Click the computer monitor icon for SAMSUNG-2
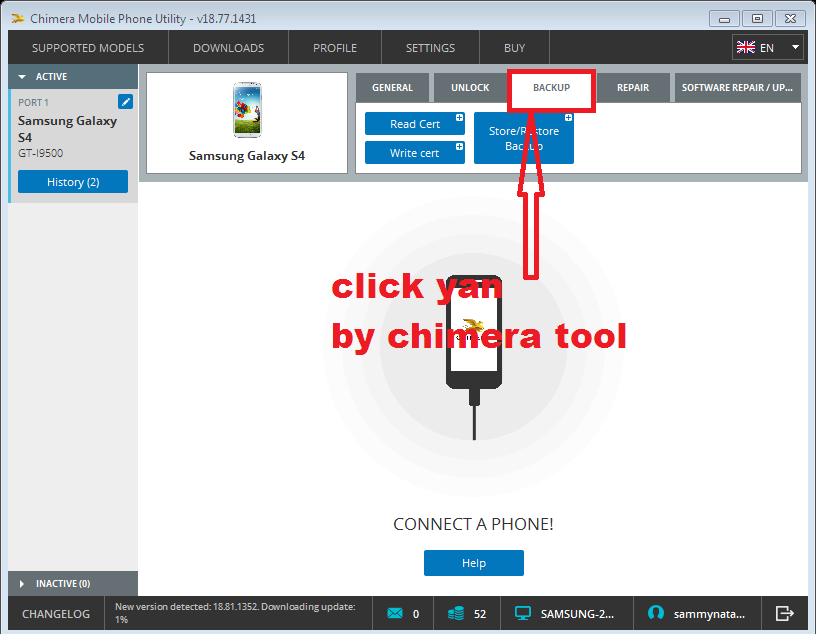Image resolution: width=816 pixels, height=634 pixels. click(522, 613)
